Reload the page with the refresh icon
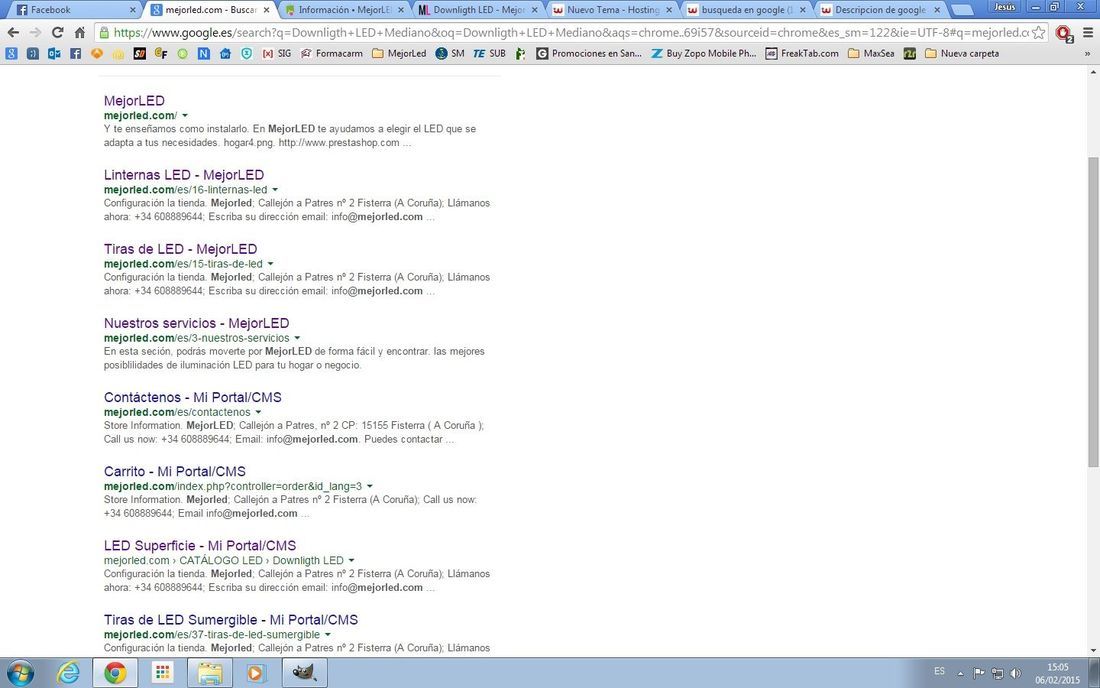 pyautogui.click(x=58, y=33)
